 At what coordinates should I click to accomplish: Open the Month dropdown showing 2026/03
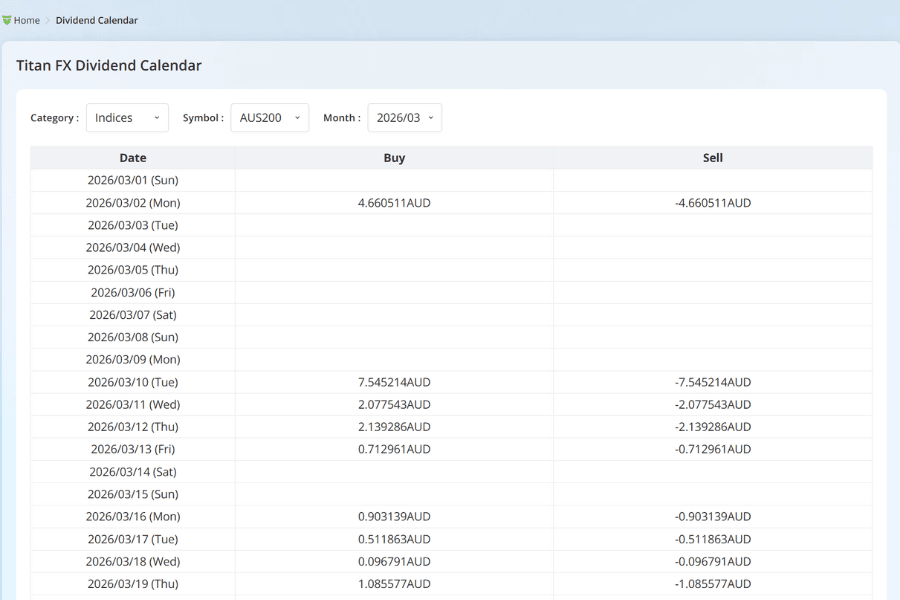point(405,118)
